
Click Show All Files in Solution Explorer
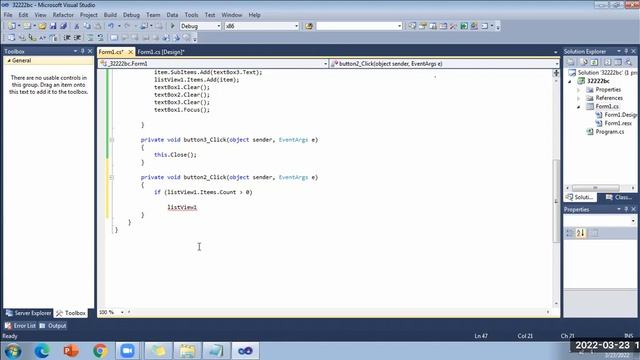tap(584, 62)
